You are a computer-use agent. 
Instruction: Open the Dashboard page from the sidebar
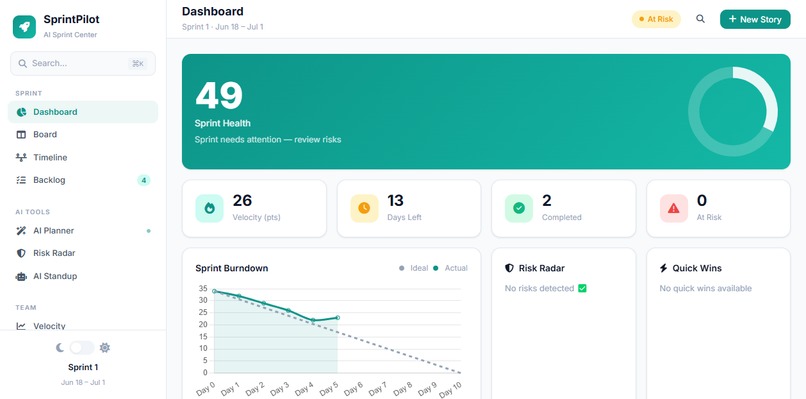pos(83,112)
